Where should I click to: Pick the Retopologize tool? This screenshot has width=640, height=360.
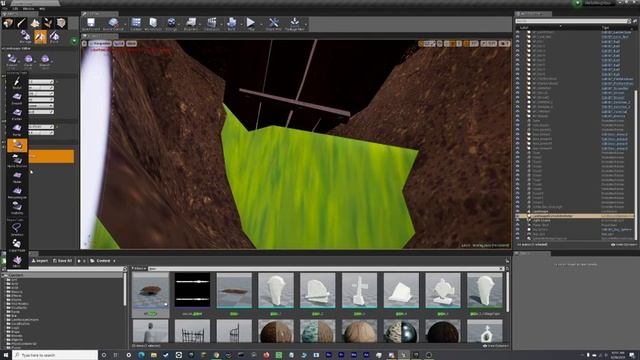click(x=17, y=192)
